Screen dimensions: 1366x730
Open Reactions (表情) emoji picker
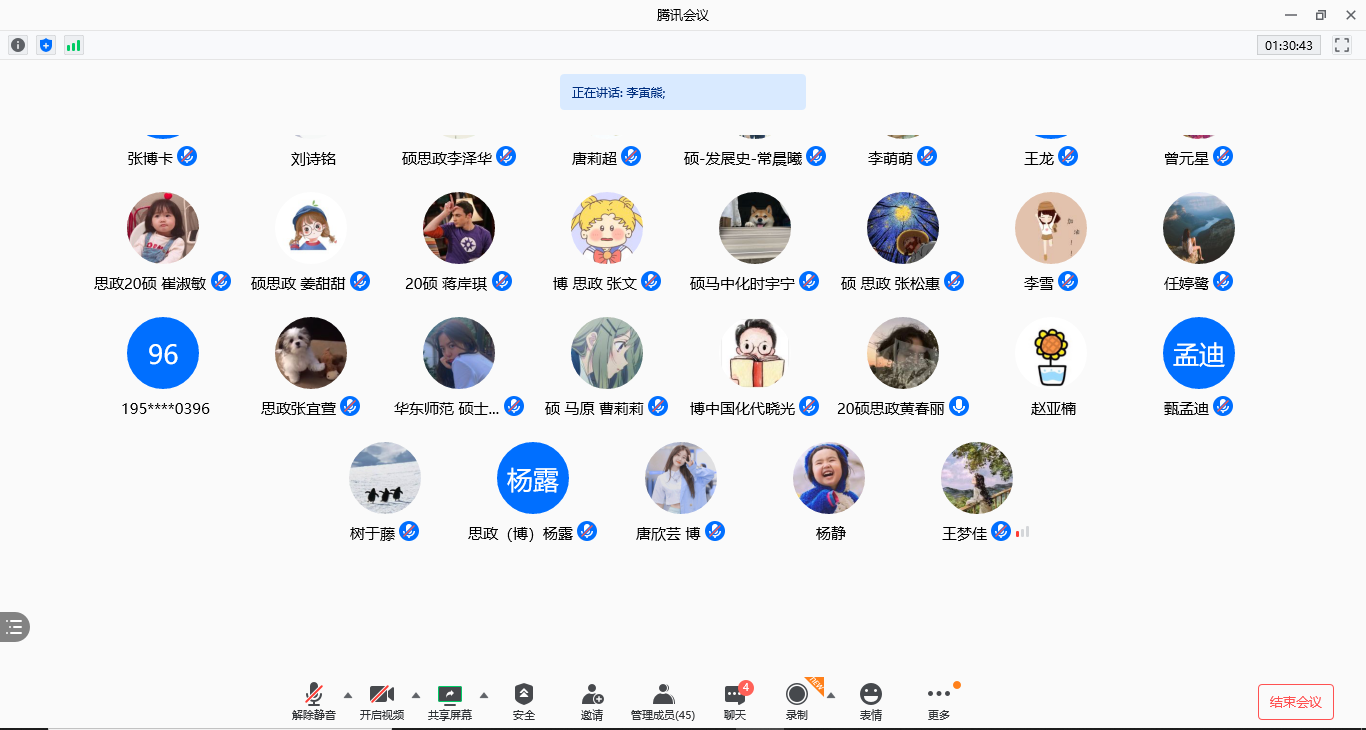(x=871, y=701)
